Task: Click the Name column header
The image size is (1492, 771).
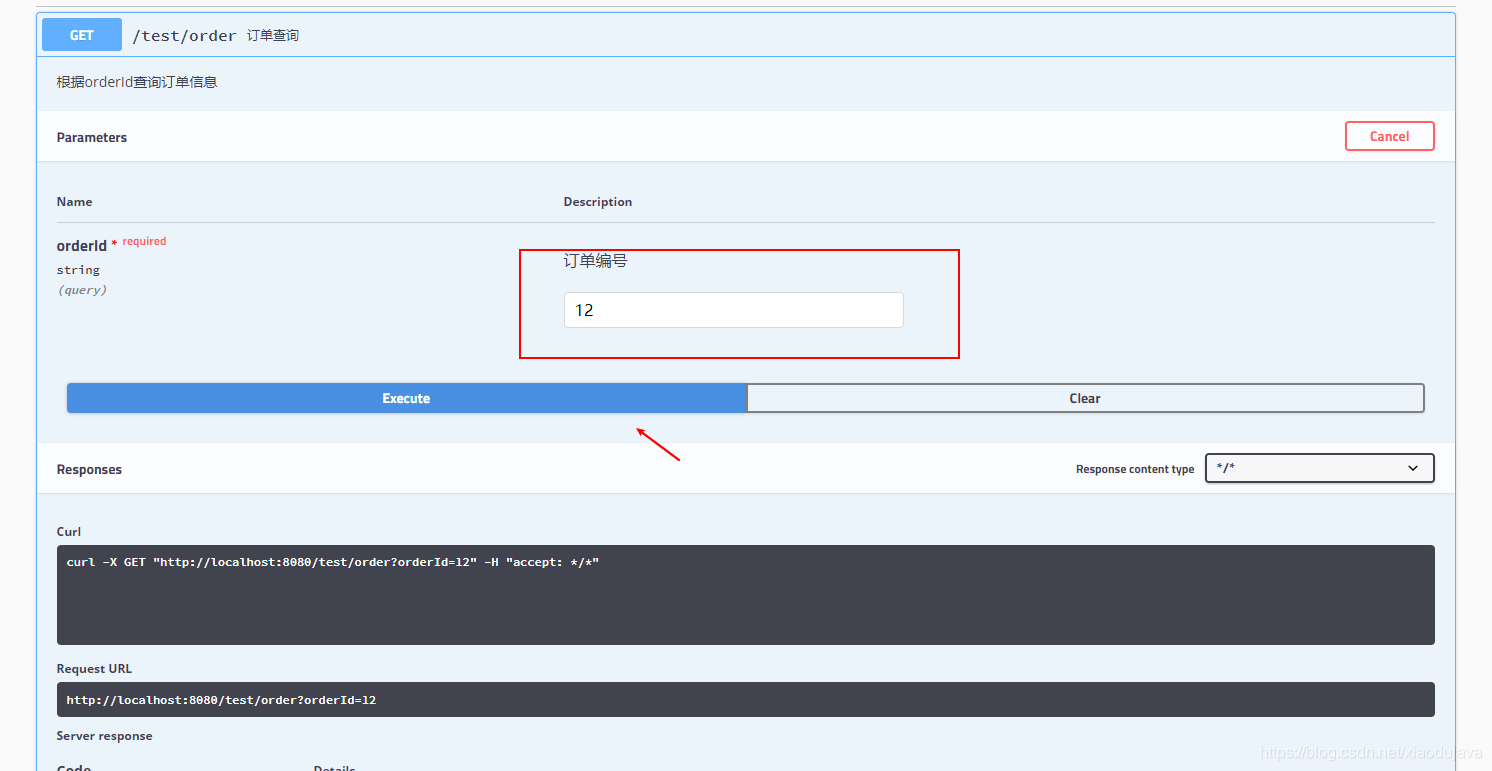Action: tap(74, 202)
